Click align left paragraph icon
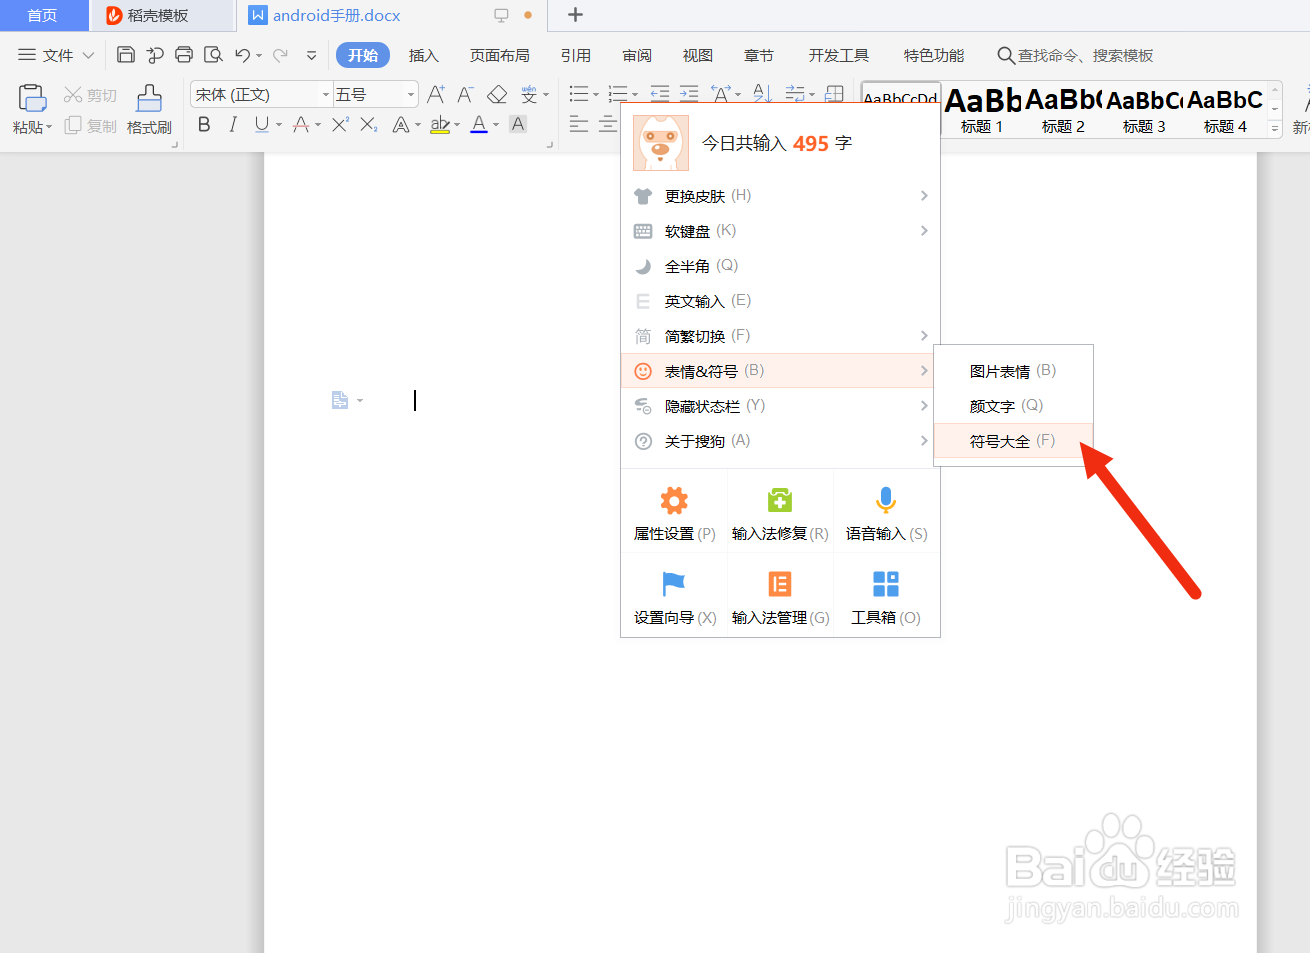 coord(578,124)
